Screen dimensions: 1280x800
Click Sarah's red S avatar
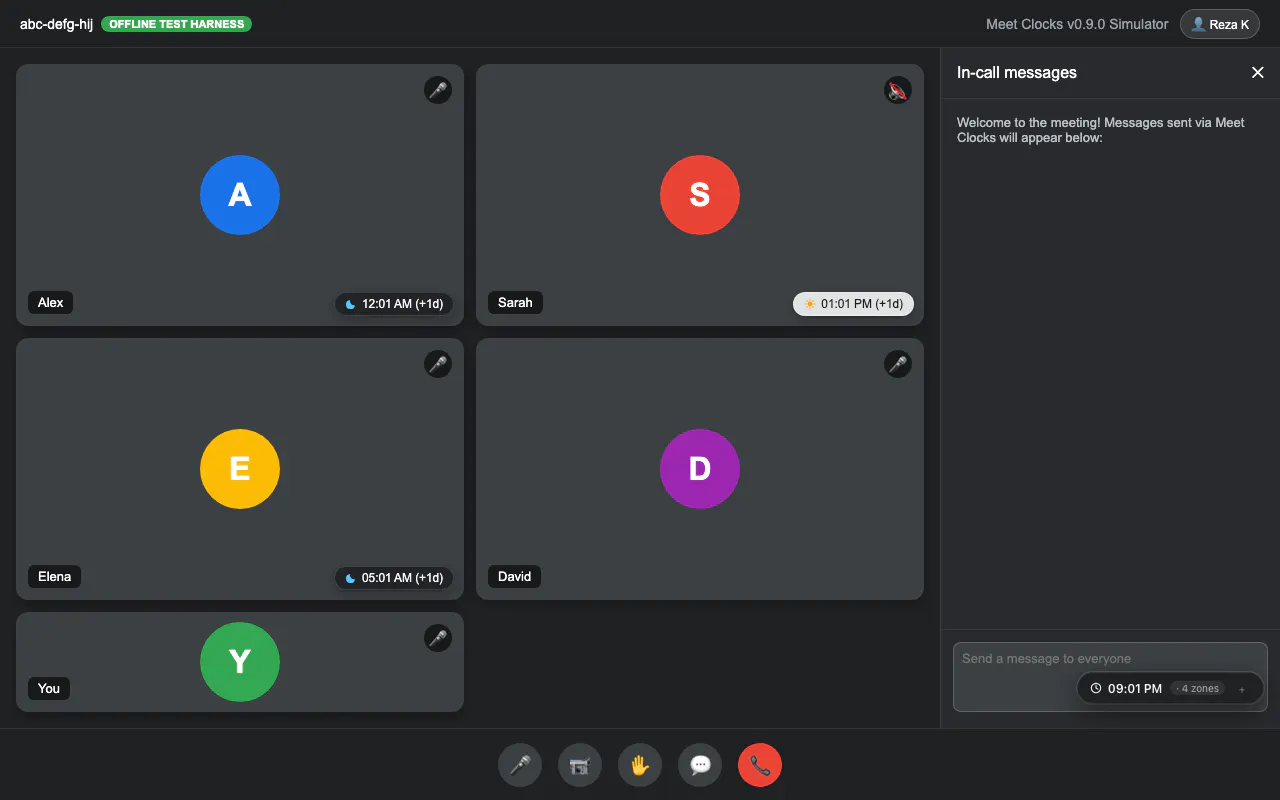pos(700,195)
